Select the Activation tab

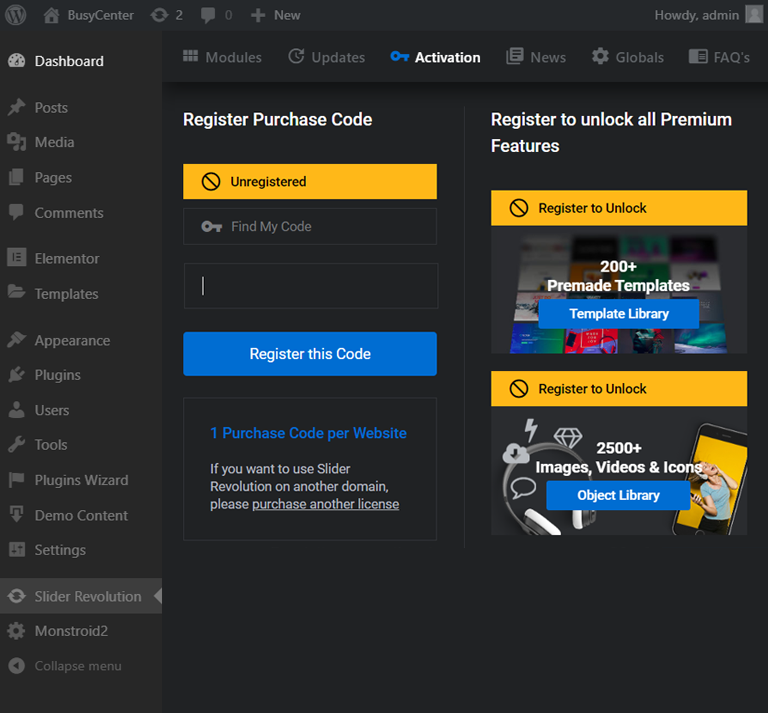435,57
